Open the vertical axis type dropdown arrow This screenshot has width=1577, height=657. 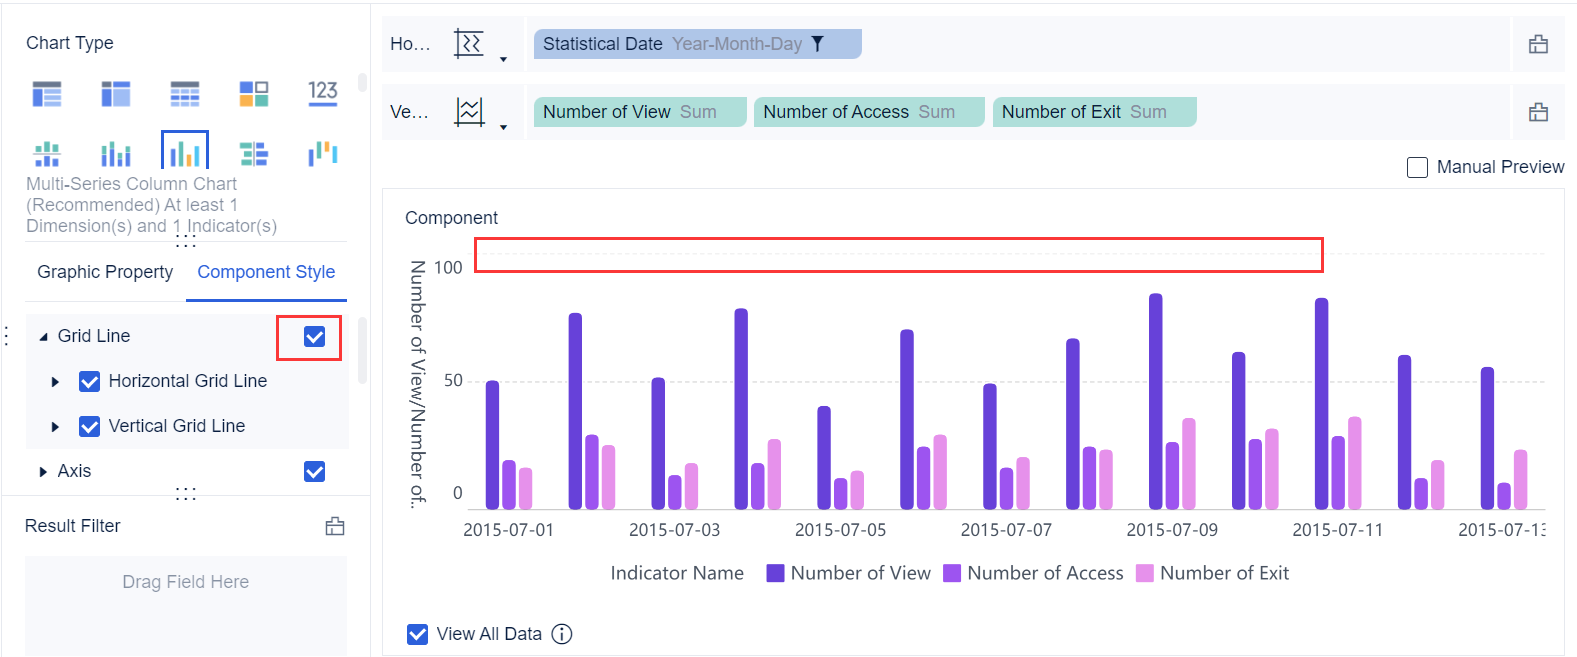(x=503, y=127)
